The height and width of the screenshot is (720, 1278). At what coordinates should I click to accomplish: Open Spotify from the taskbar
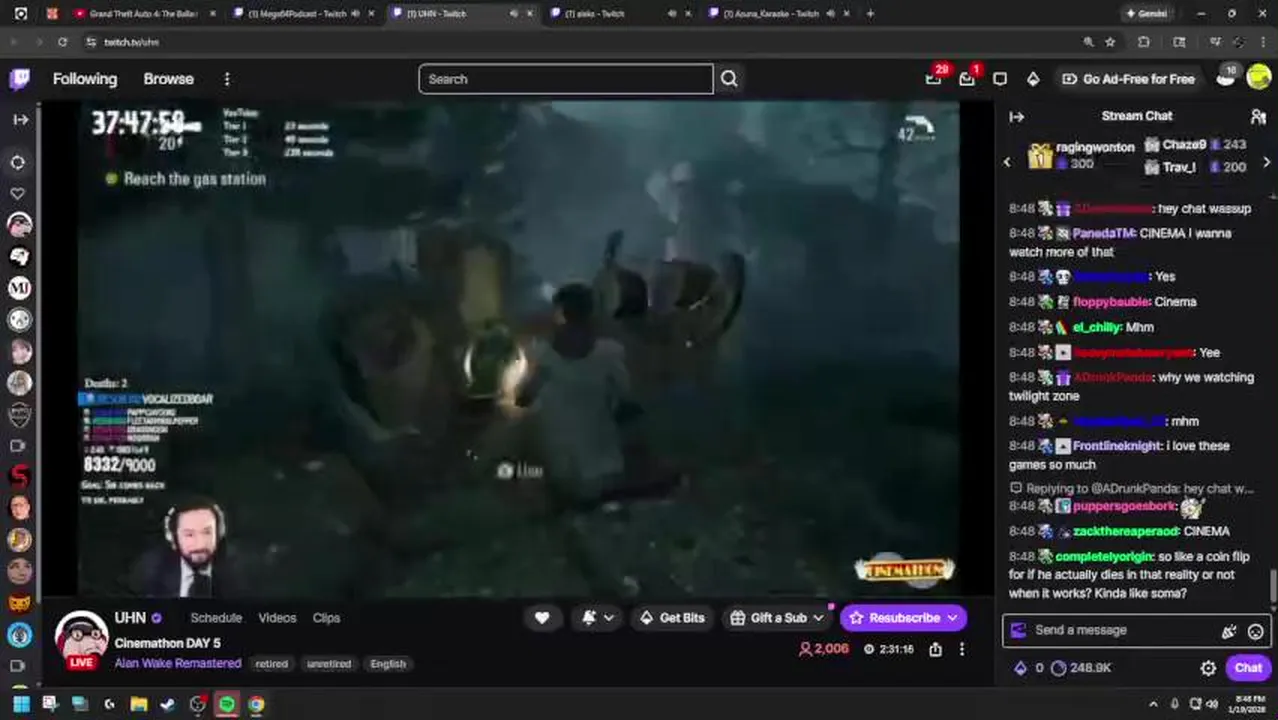[227, 704]
